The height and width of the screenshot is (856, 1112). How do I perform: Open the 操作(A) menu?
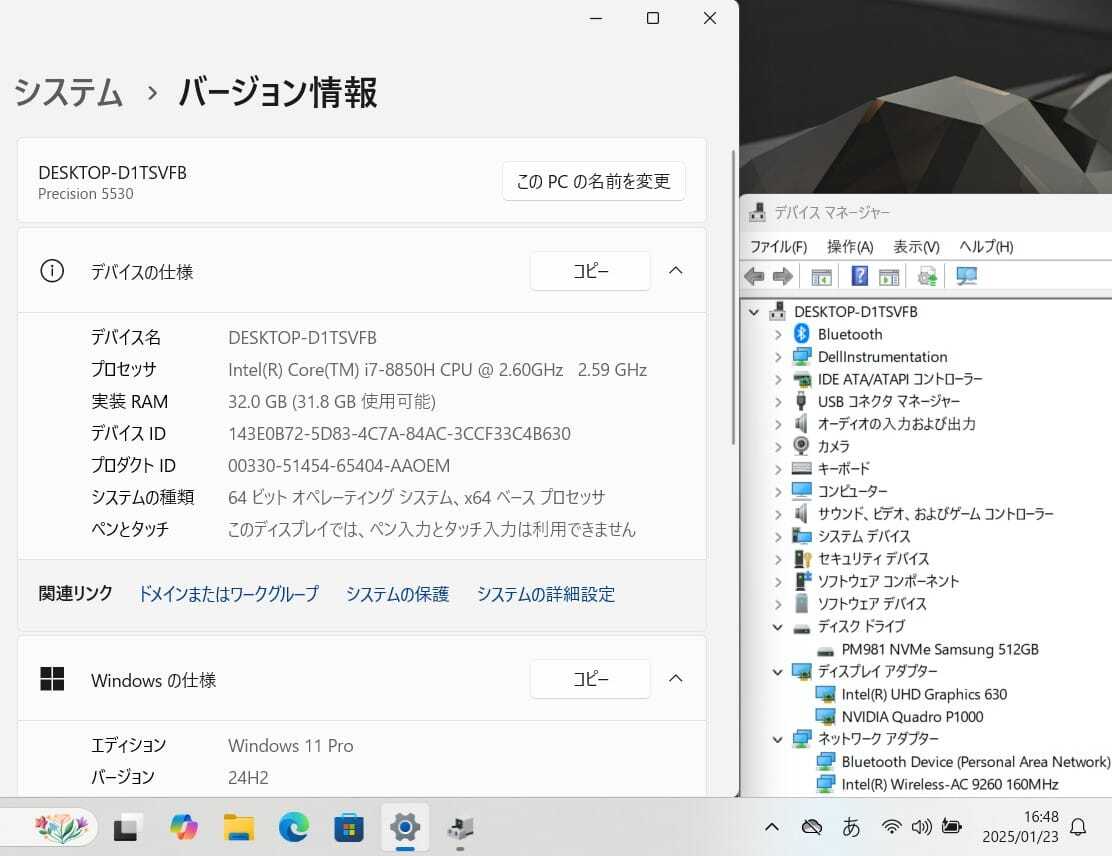tap(850, 246)
